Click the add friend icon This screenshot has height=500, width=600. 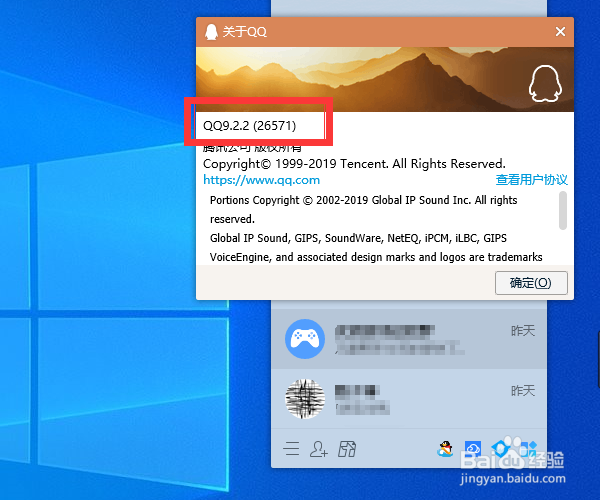click(x=318, y=449)
